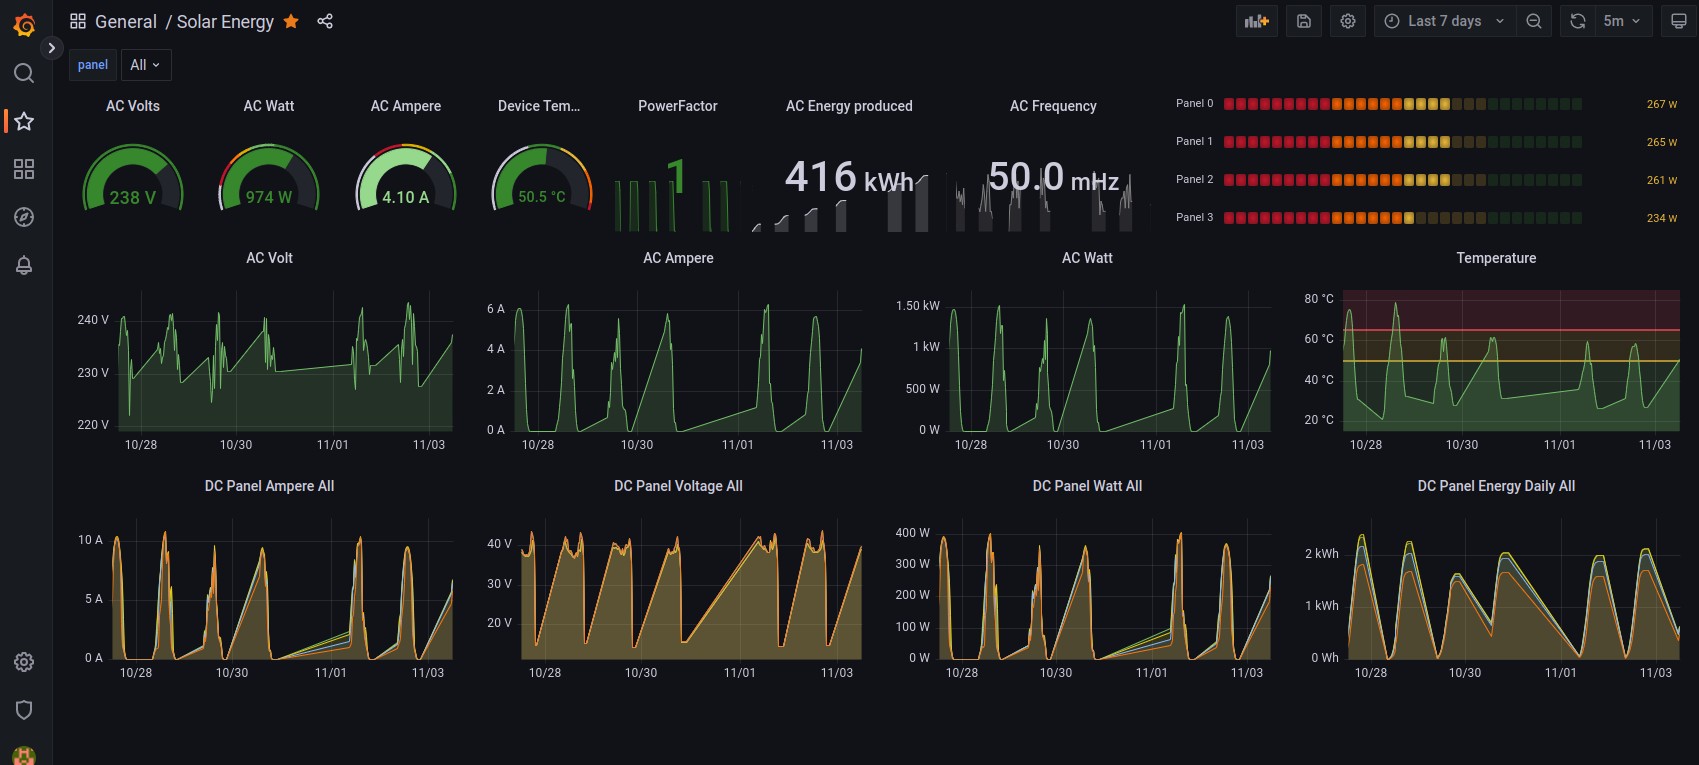Image resolution: width=1699 pixels, height=765 pixels.
Task: Click the Grafana logo home icon
Action: coord(24,25)
